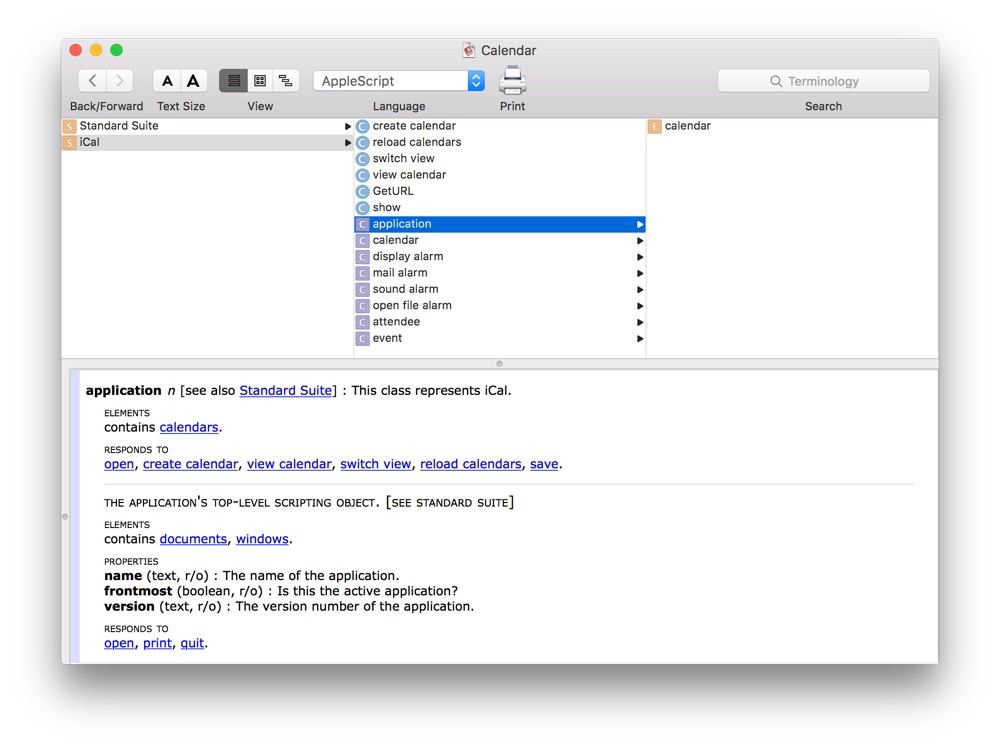
Task: Select the Standard Suite in the suite list
Action: [x=207, y=126]
